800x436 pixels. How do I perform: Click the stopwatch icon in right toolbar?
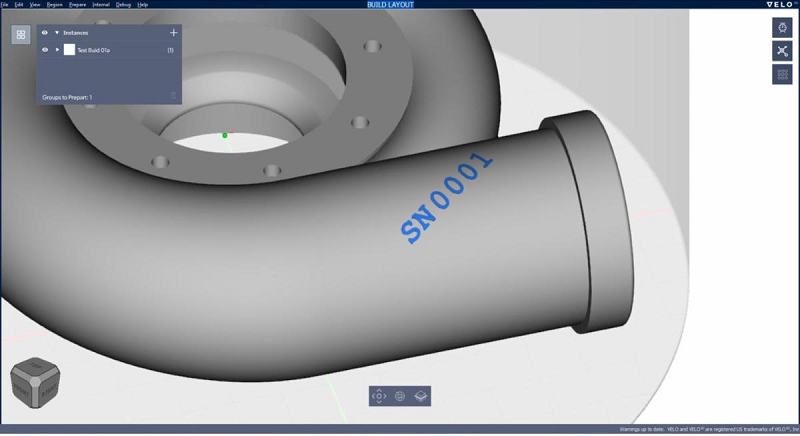click(x=782, y=28)
